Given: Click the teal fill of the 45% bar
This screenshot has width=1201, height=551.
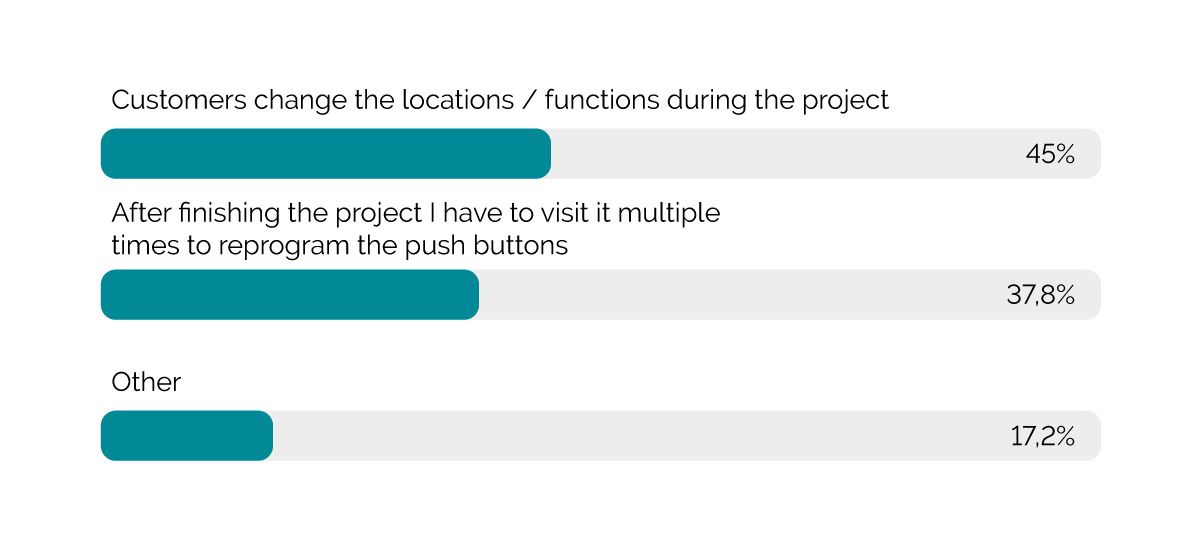Looking at the screenshot, I should click(325, 154).
